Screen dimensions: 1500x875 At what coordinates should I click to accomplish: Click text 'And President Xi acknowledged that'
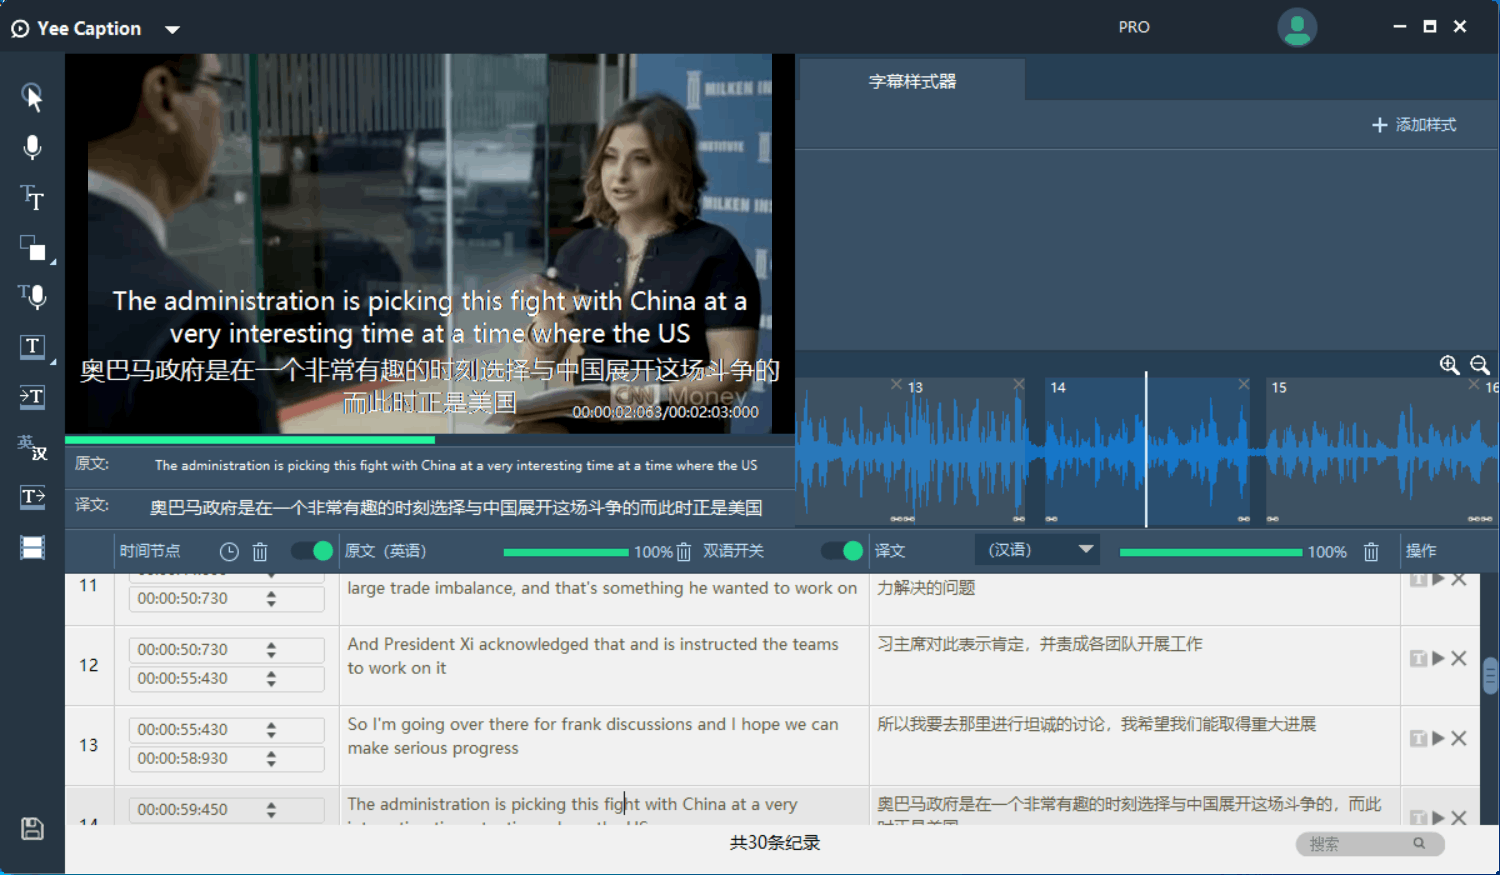click(486, 644)
